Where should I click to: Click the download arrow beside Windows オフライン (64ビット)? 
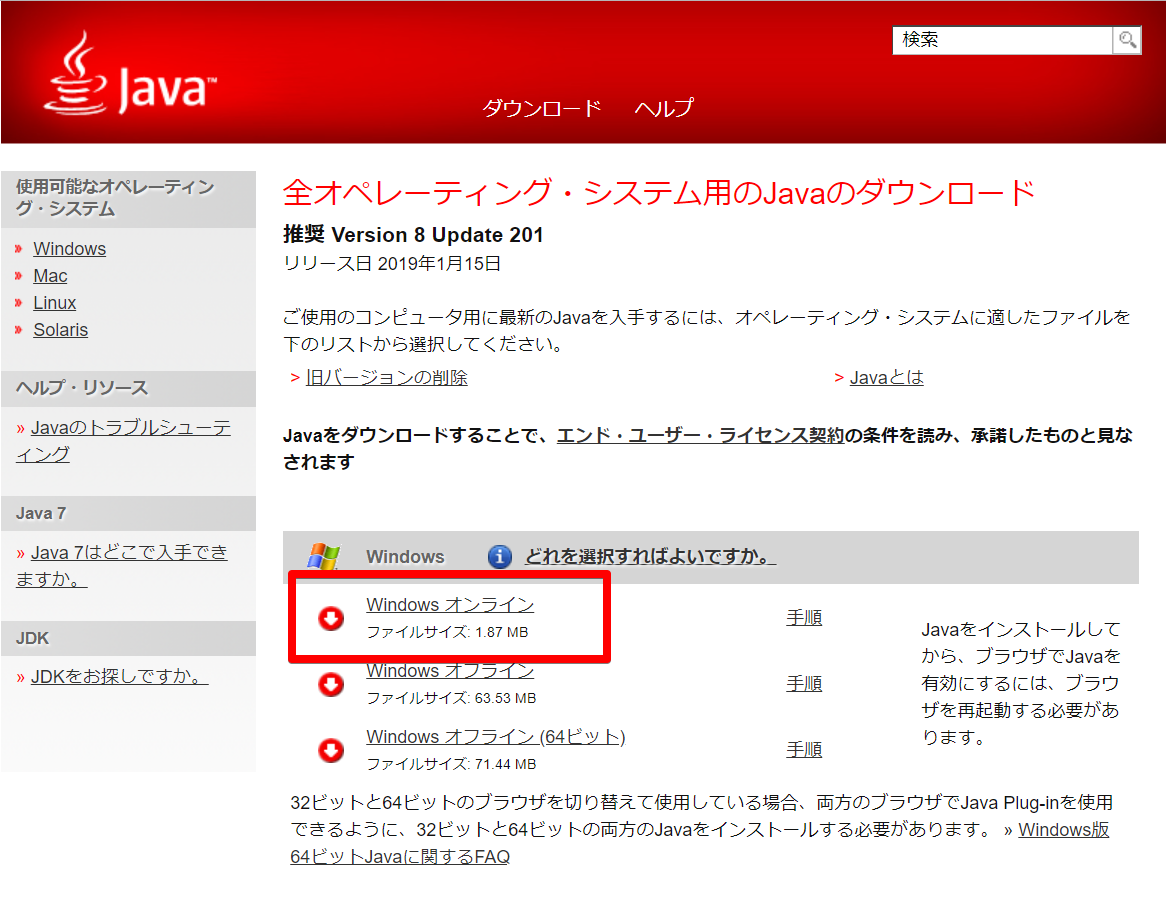[331, 749]
